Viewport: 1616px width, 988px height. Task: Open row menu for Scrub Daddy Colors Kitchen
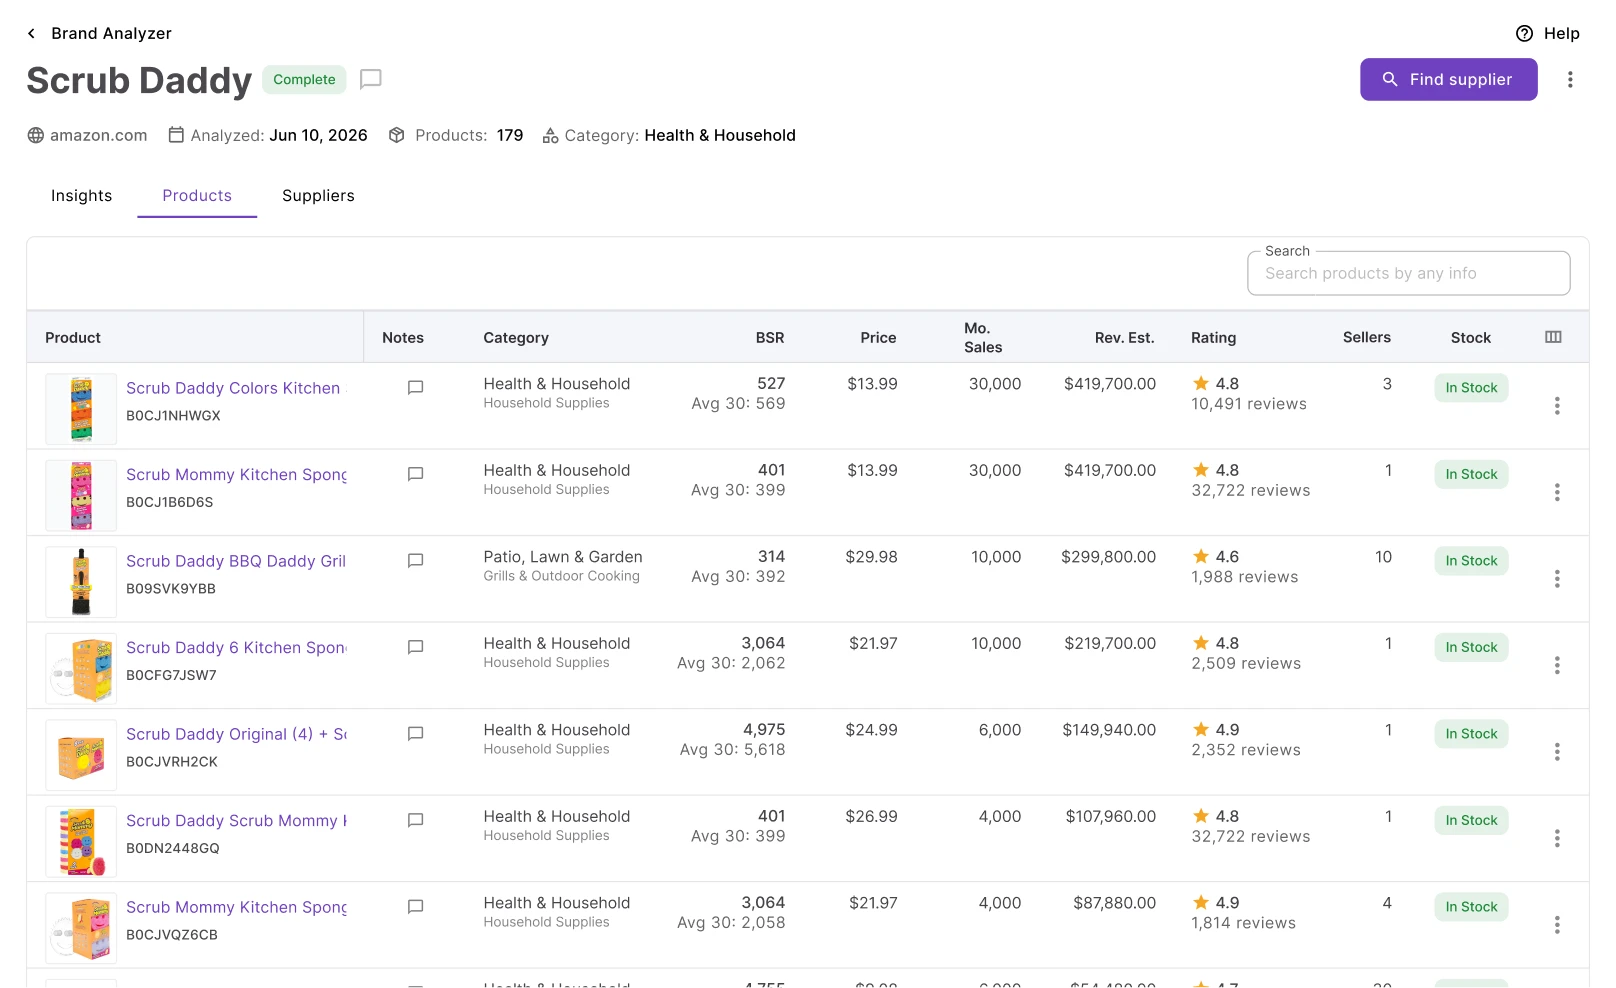(1557, 406)
